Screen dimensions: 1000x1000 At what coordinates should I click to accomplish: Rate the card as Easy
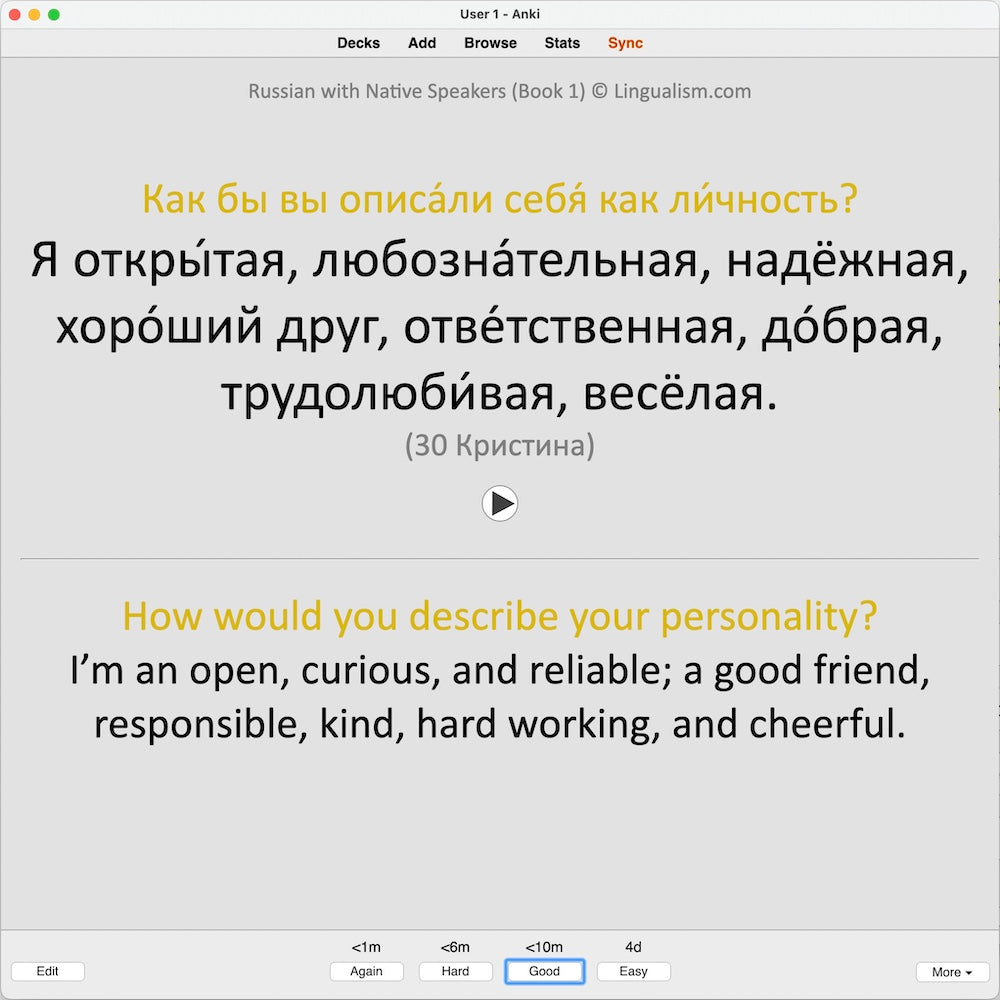coord(633,971)
